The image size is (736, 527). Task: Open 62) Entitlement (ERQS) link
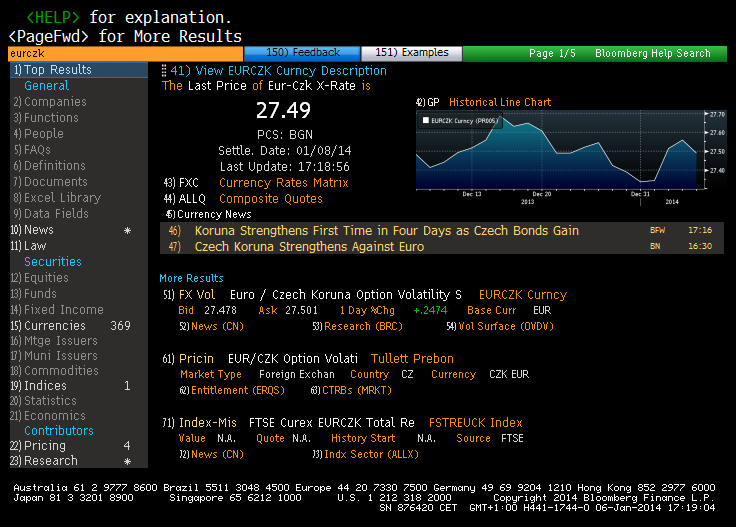232,390
